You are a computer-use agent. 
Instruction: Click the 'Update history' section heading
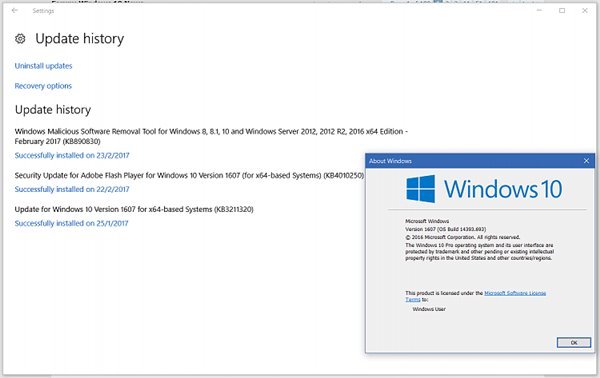pos(53,110)
